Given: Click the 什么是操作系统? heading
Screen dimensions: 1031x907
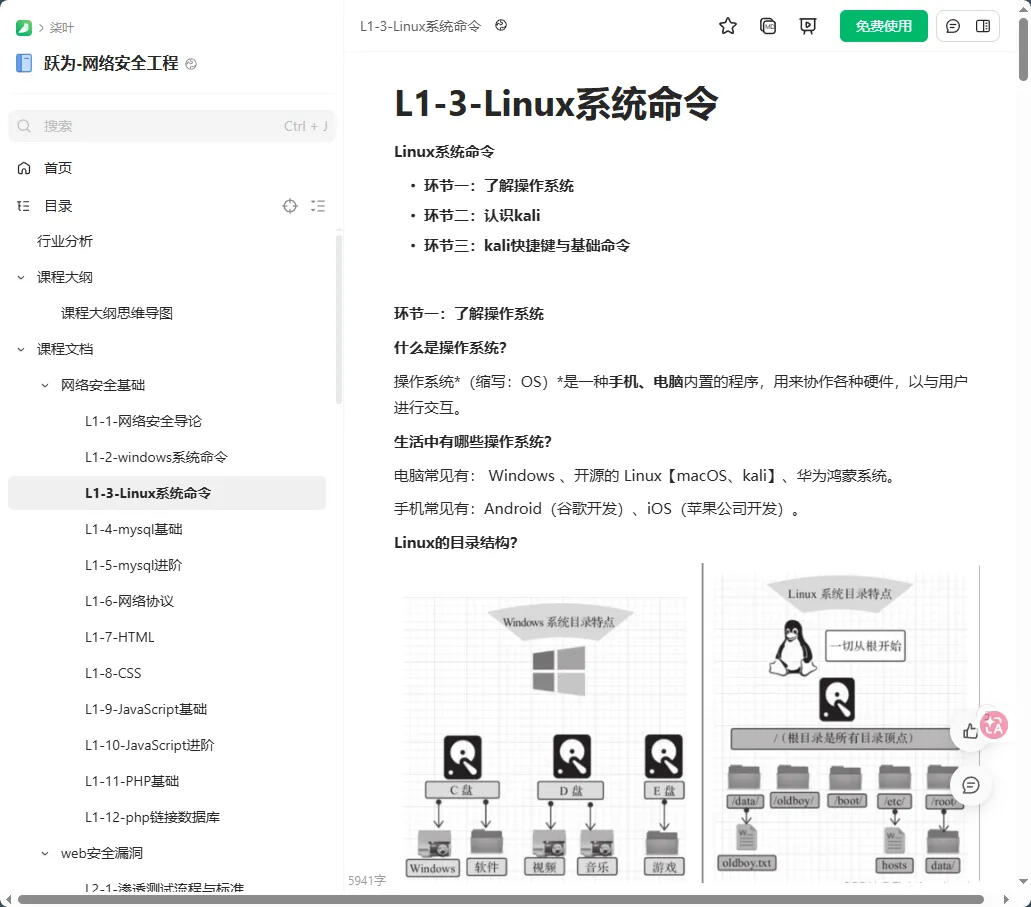Looking at the screenshot, I should [450, 348].
